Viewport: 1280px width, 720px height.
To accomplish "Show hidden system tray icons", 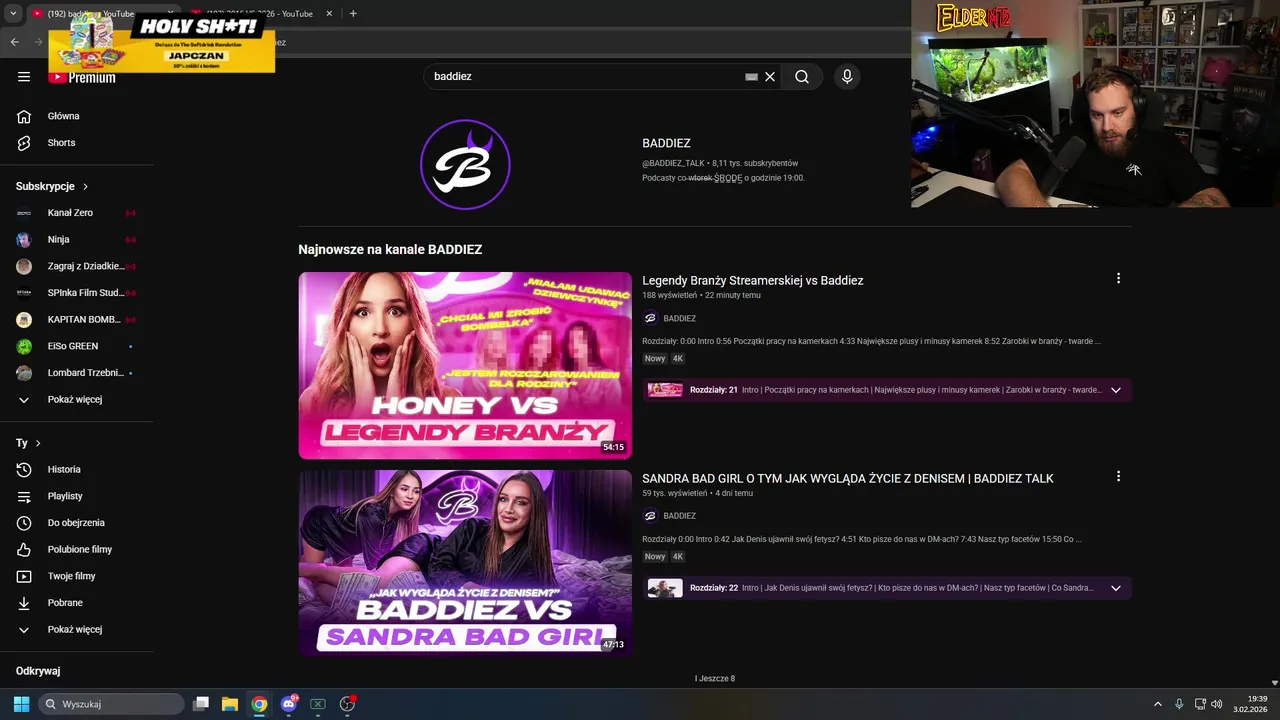I will click(x=1158, y=704).
